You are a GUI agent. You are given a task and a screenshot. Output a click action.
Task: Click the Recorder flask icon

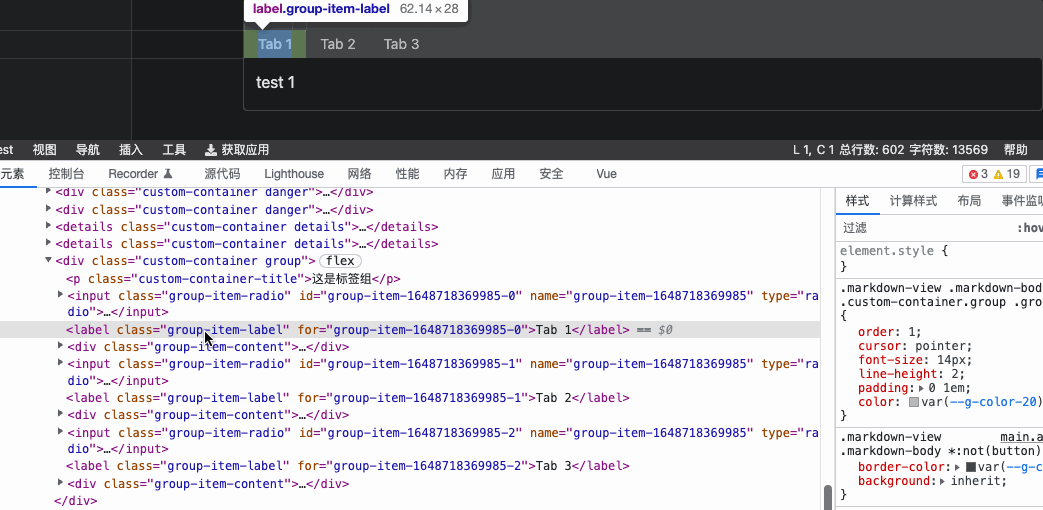(168, 173)
